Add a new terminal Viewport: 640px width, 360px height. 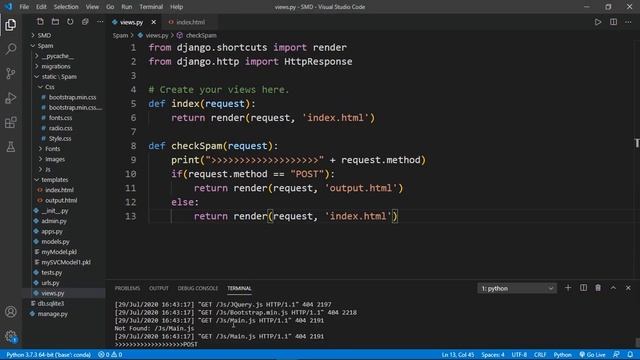[x=568, y=288]
